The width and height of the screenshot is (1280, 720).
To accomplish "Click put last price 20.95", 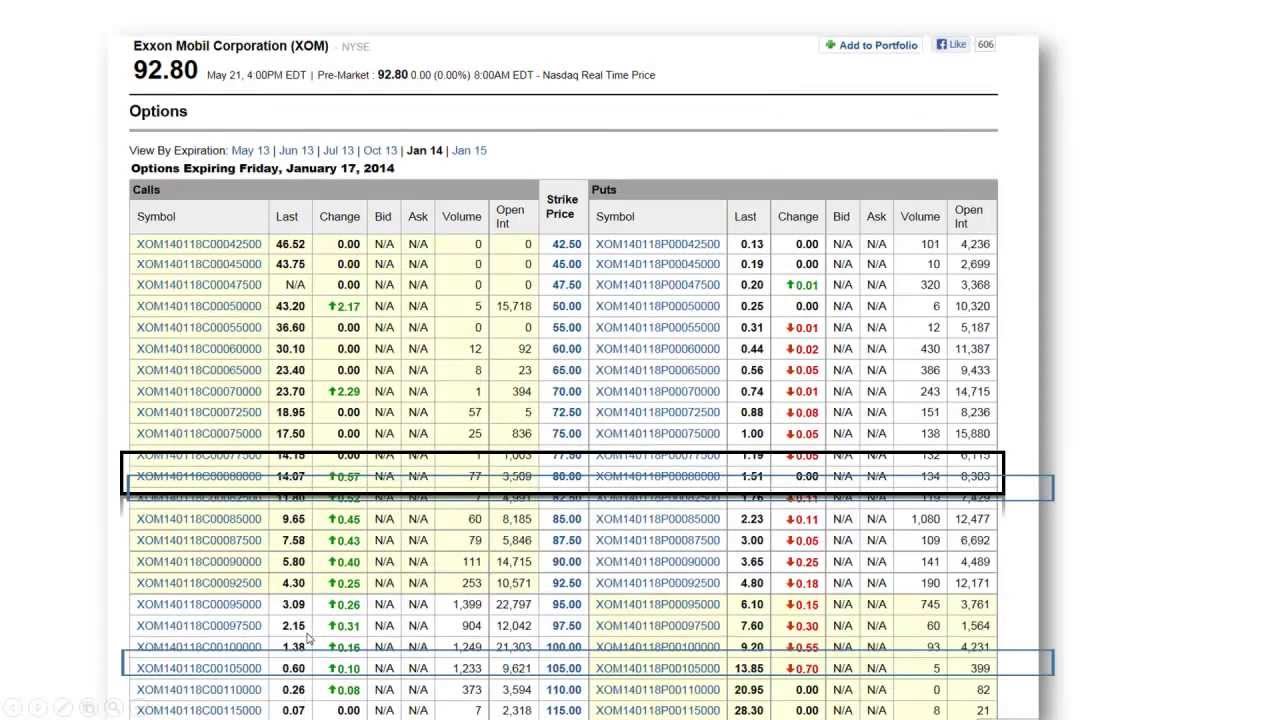I will point(747,690).
